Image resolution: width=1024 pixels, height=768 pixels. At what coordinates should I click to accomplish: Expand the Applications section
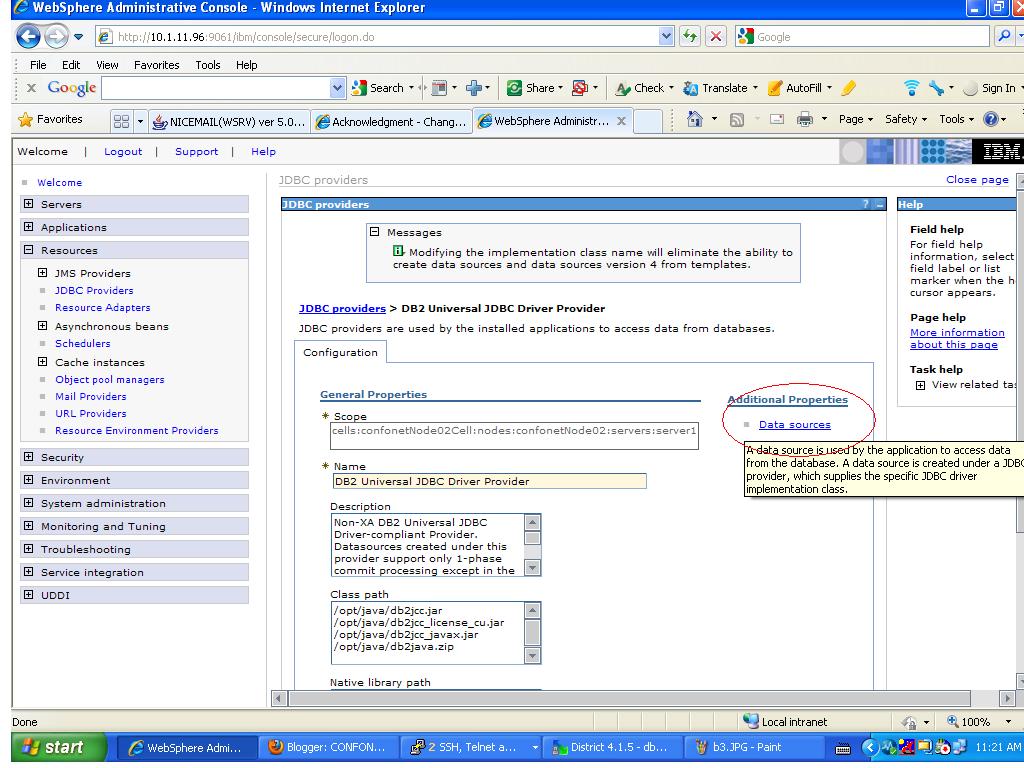click(x=28, y=227)
